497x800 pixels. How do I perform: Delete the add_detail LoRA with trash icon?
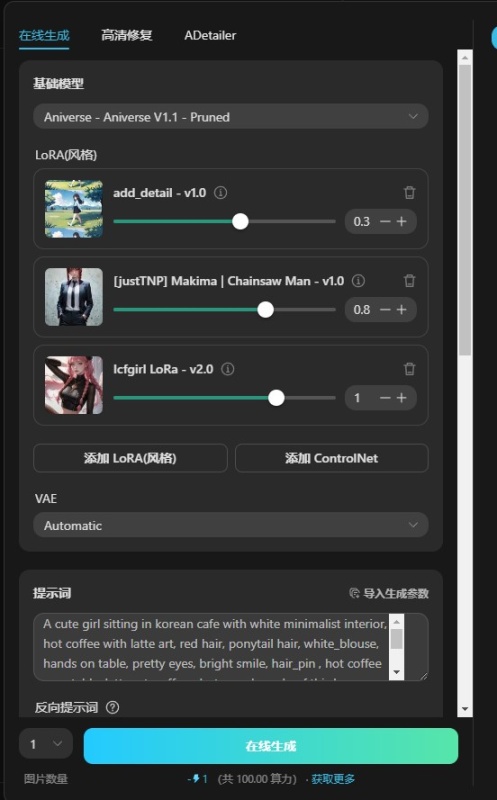[x=409, y=193]
